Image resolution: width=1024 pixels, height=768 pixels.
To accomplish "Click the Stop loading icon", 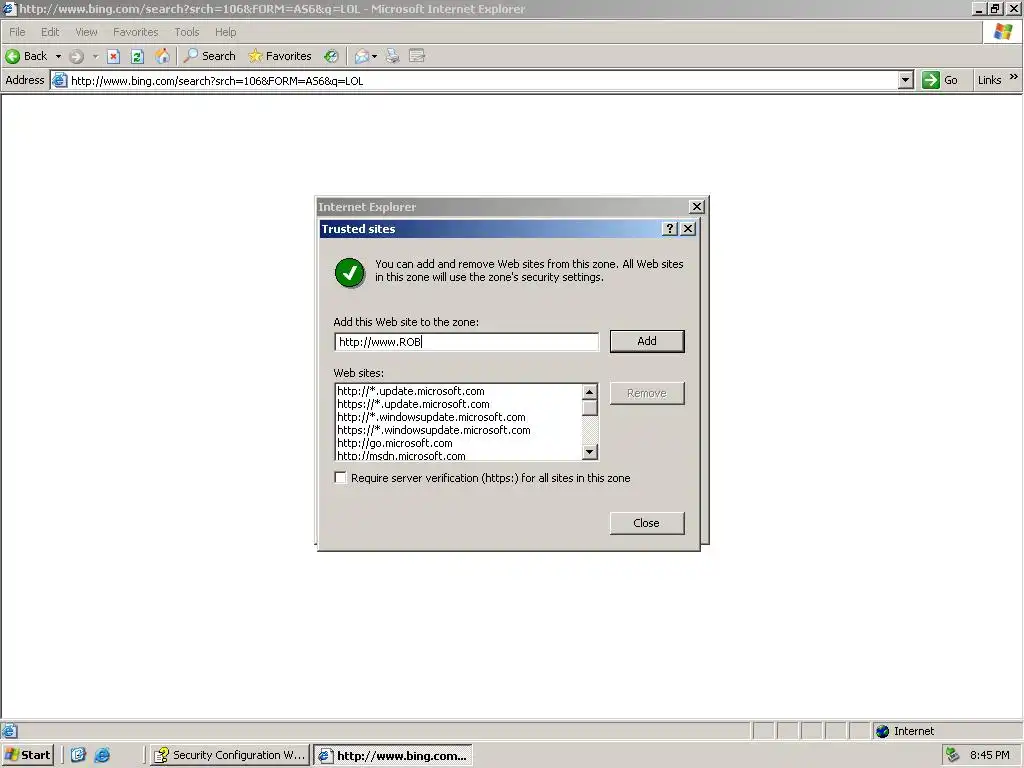I will [x=114, y=57].
